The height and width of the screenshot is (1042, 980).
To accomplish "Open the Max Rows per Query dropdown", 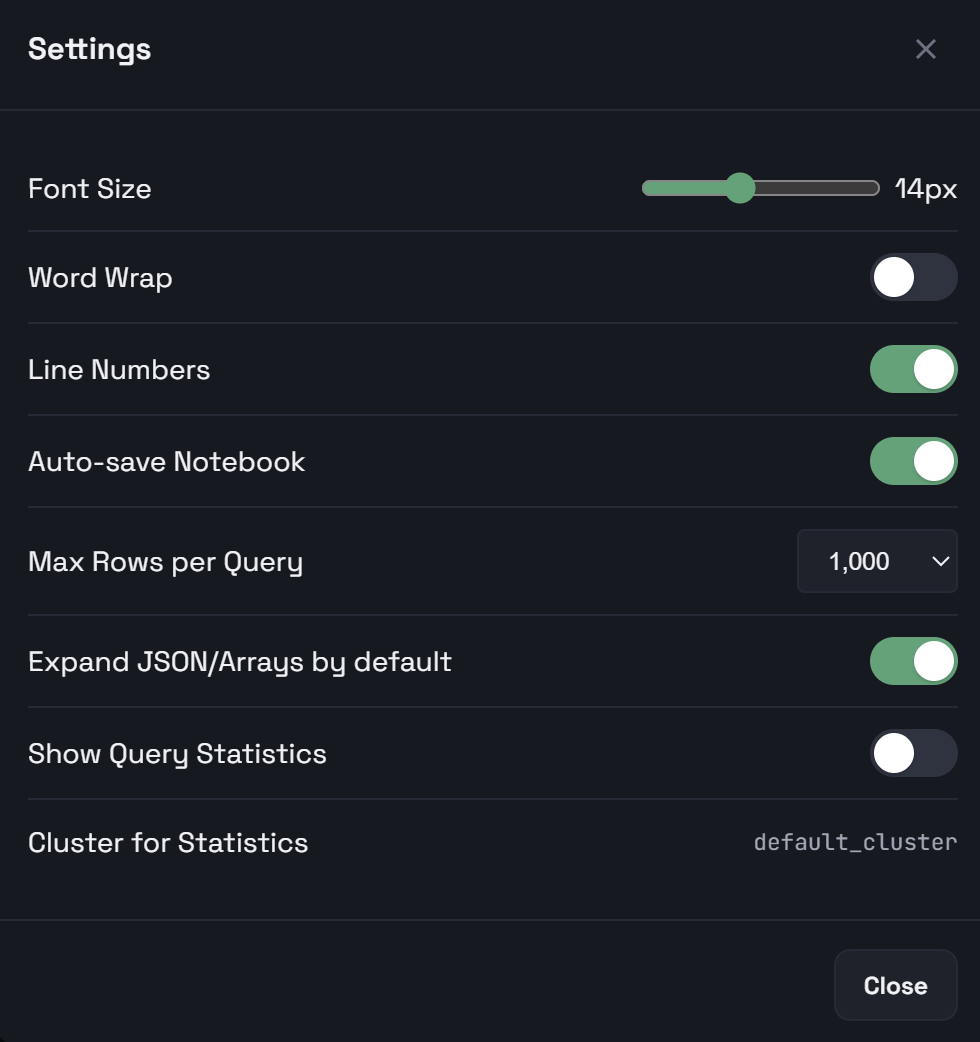I will pos(877,561).
